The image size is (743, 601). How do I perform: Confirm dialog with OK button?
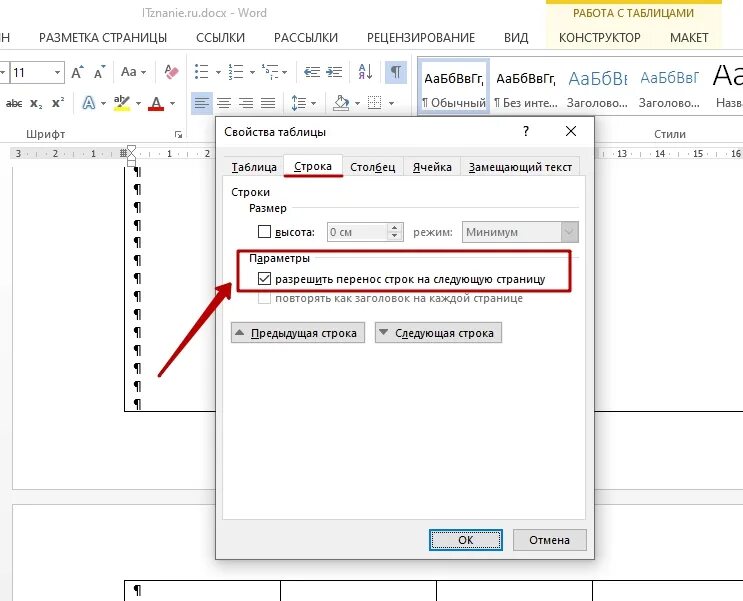[x=466, y=540]
